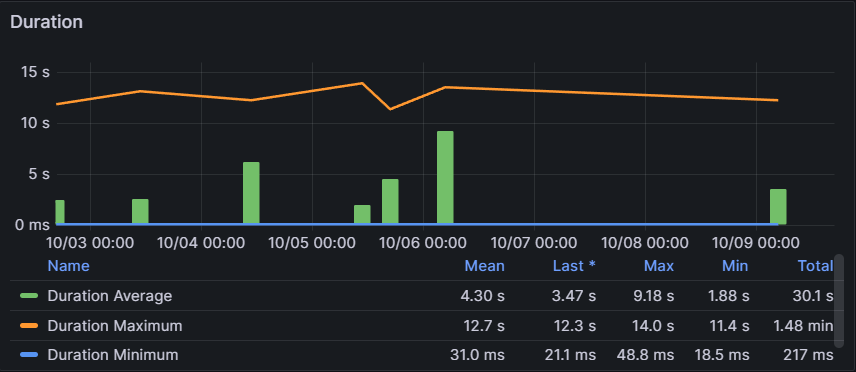Toggle Duration Maximum series in legend
Viewport: 856px width, 372px height.
click(115, 326)
